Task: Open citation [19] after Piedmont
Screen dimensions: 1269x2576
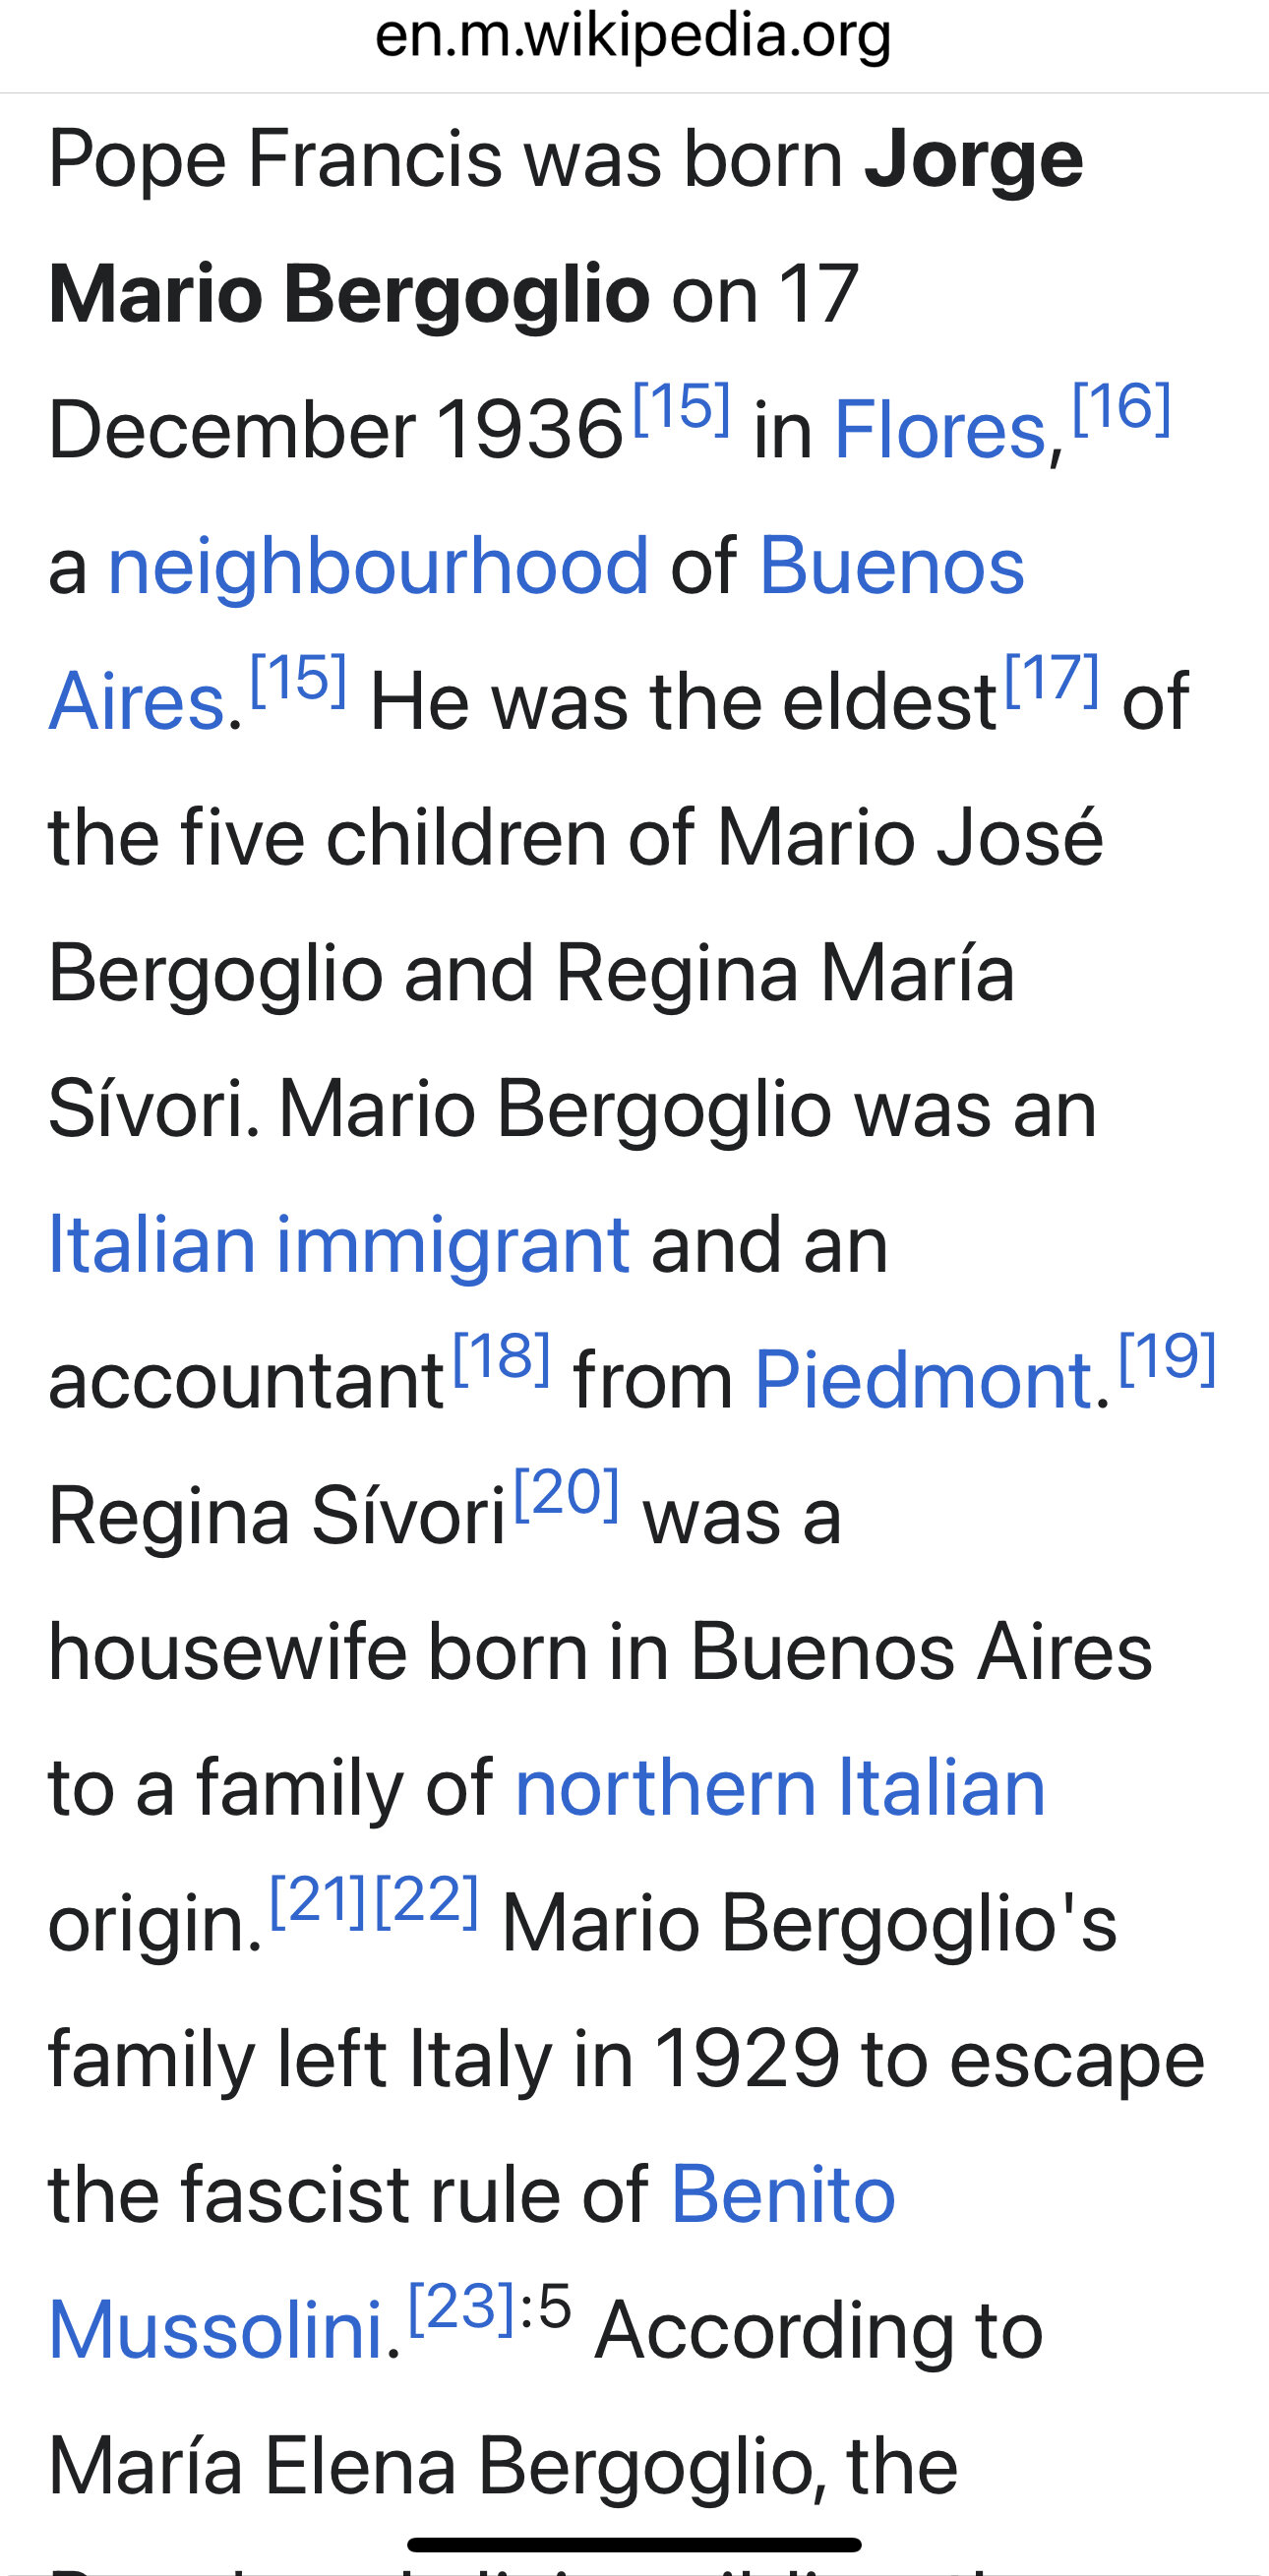Action: [x=1168, y=1358]
